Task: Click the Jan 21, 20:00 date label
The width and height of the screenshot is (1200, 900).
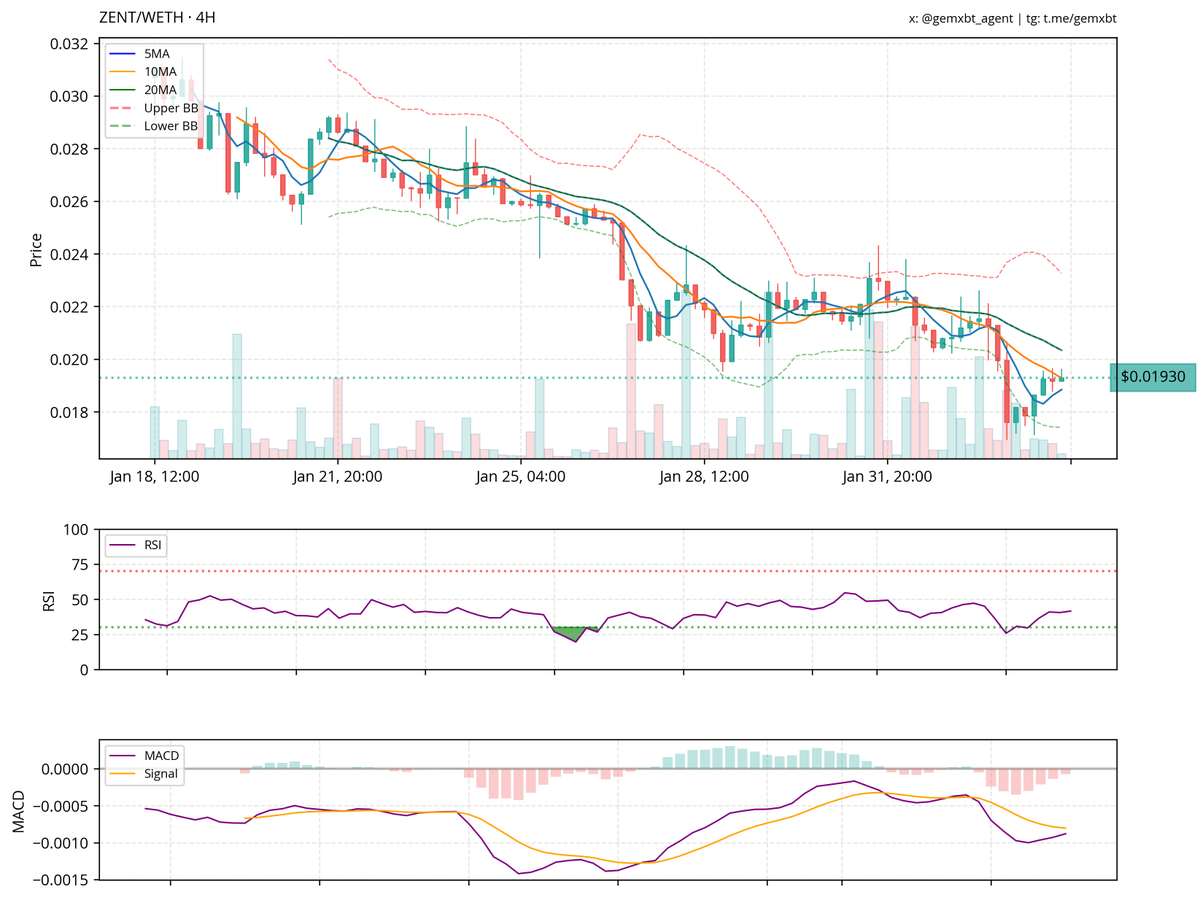Action: pyautogui.click(x=338, y=477)
